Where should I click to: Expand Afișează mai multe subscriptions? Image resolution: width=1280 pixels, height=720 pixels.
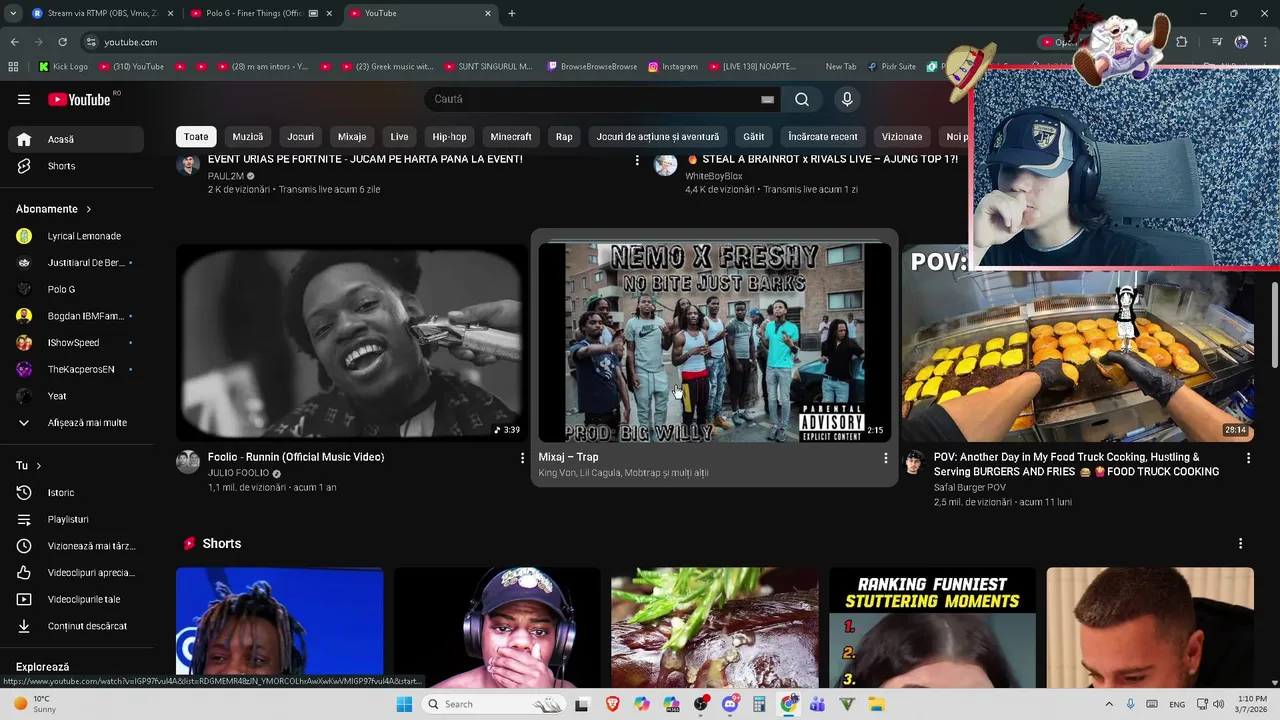pos(76,423)
